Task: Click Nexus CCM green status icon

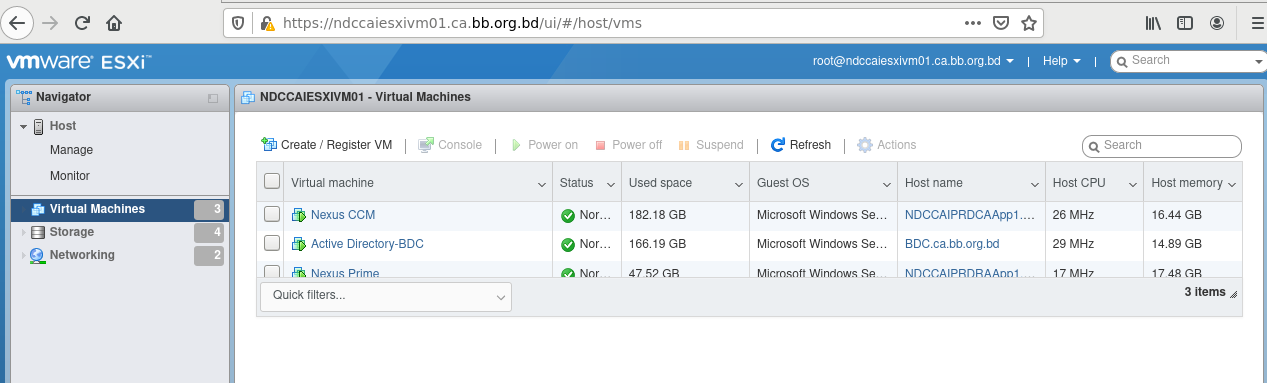Action: [568, 215]
